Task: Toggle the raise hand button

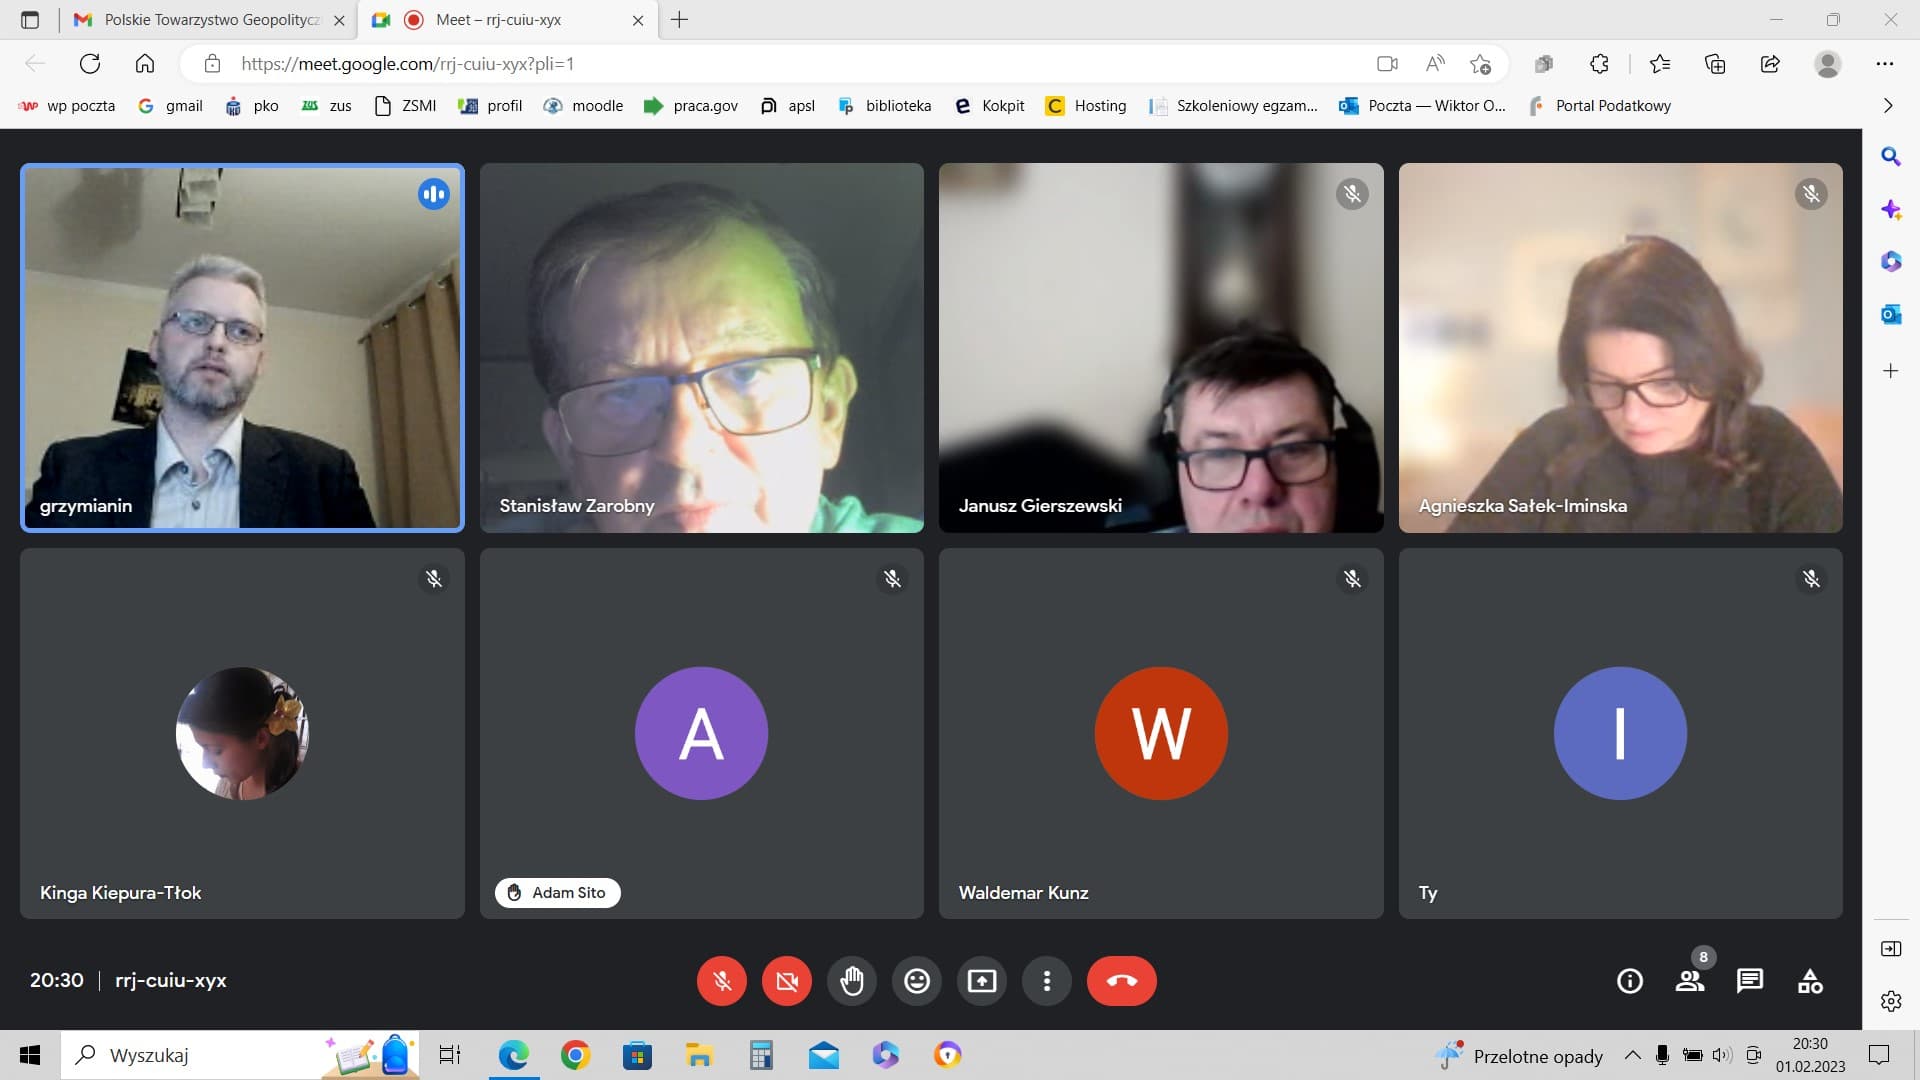Action: point(852,981)
